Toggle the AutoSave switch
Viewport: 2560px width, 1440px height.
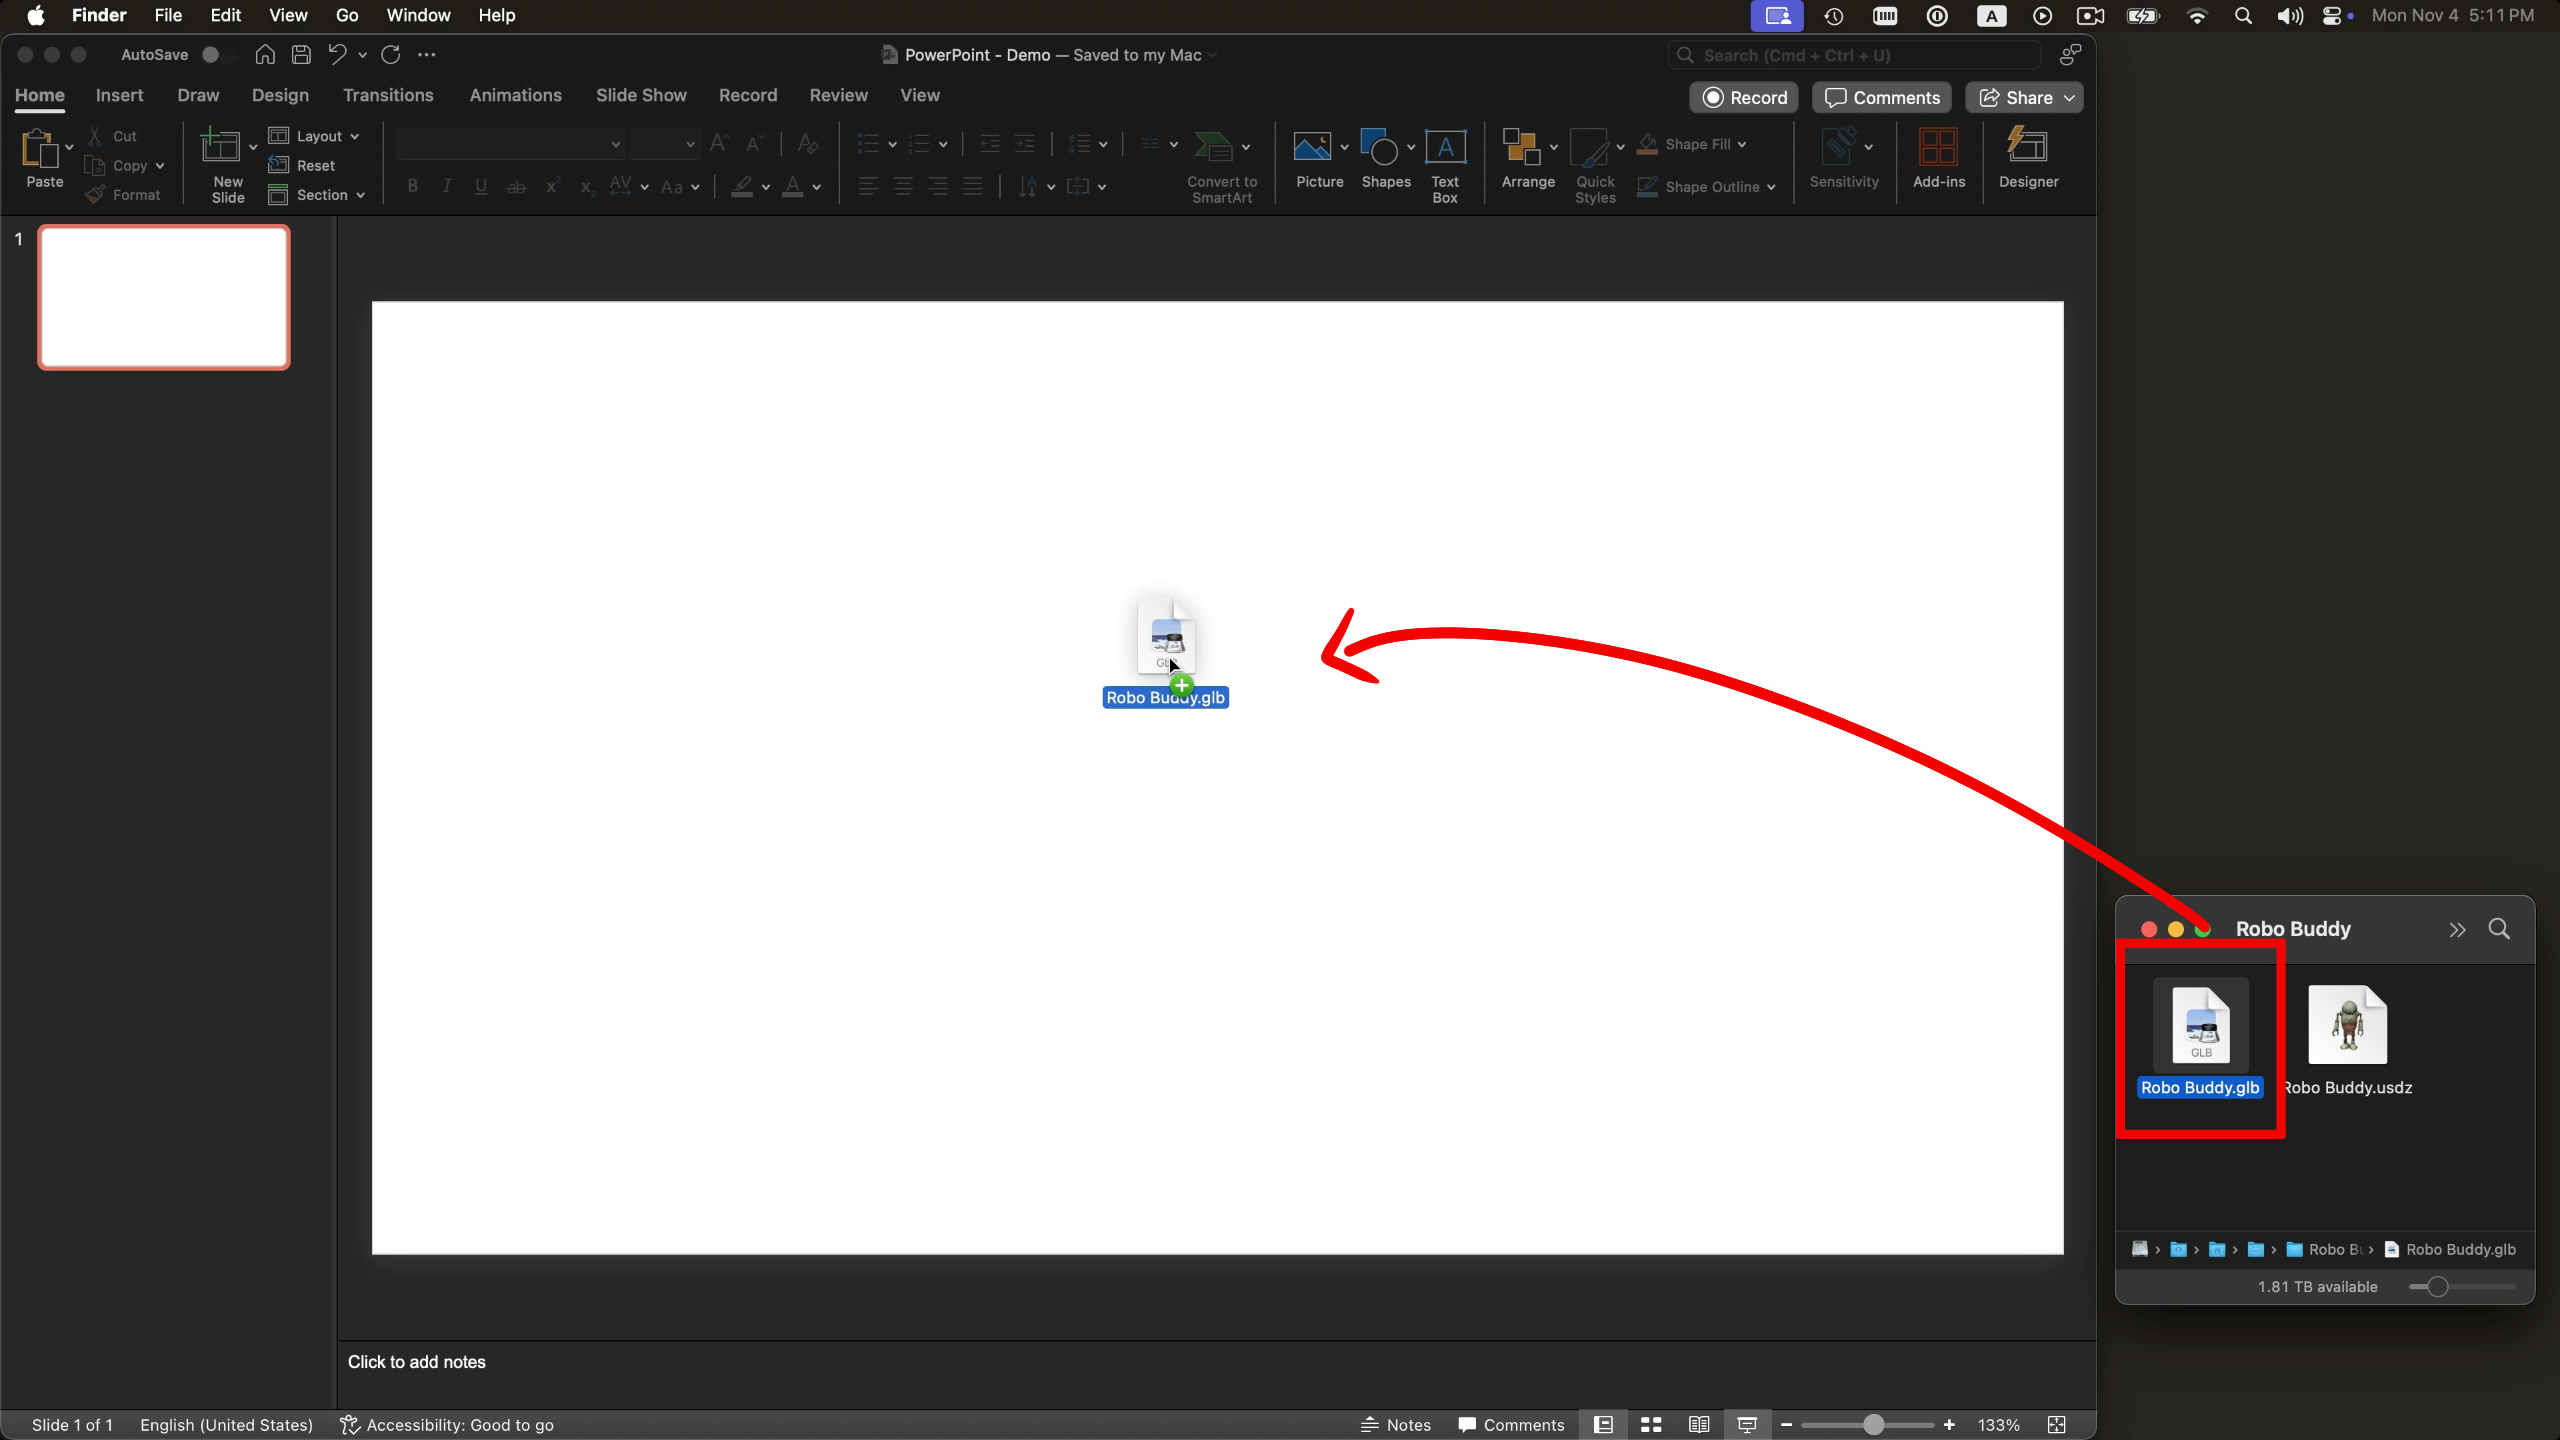pos(211,55)
